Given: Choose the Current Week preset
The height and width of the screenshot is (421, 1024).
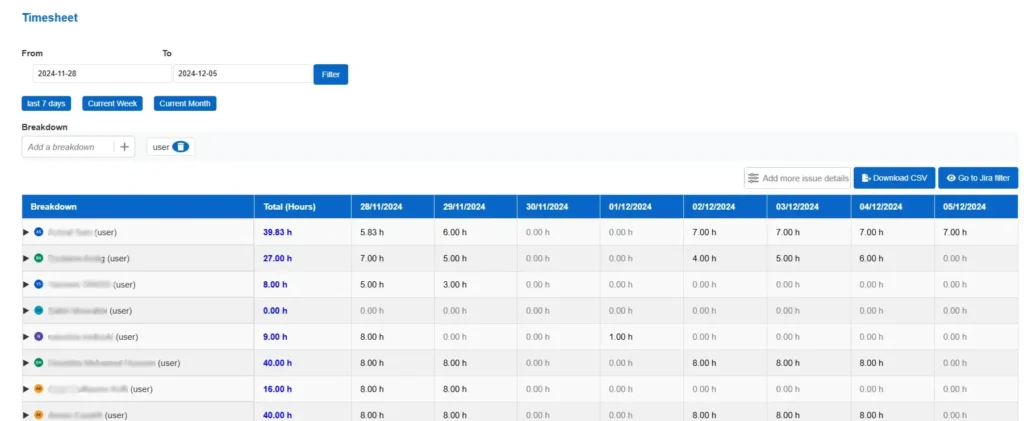Looking at the screenshot, I should 112,104.
